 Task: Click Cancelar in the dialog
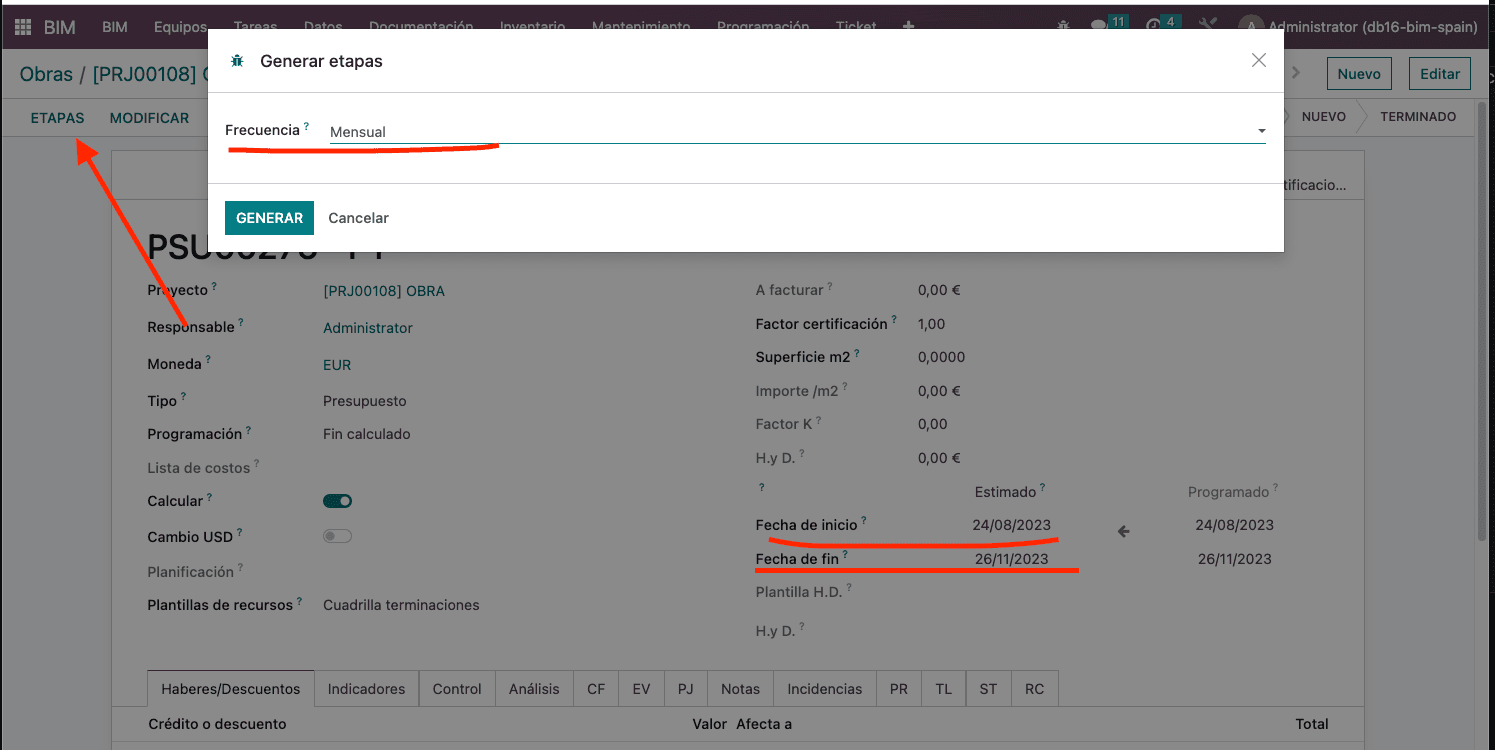[x=358, y=218]
